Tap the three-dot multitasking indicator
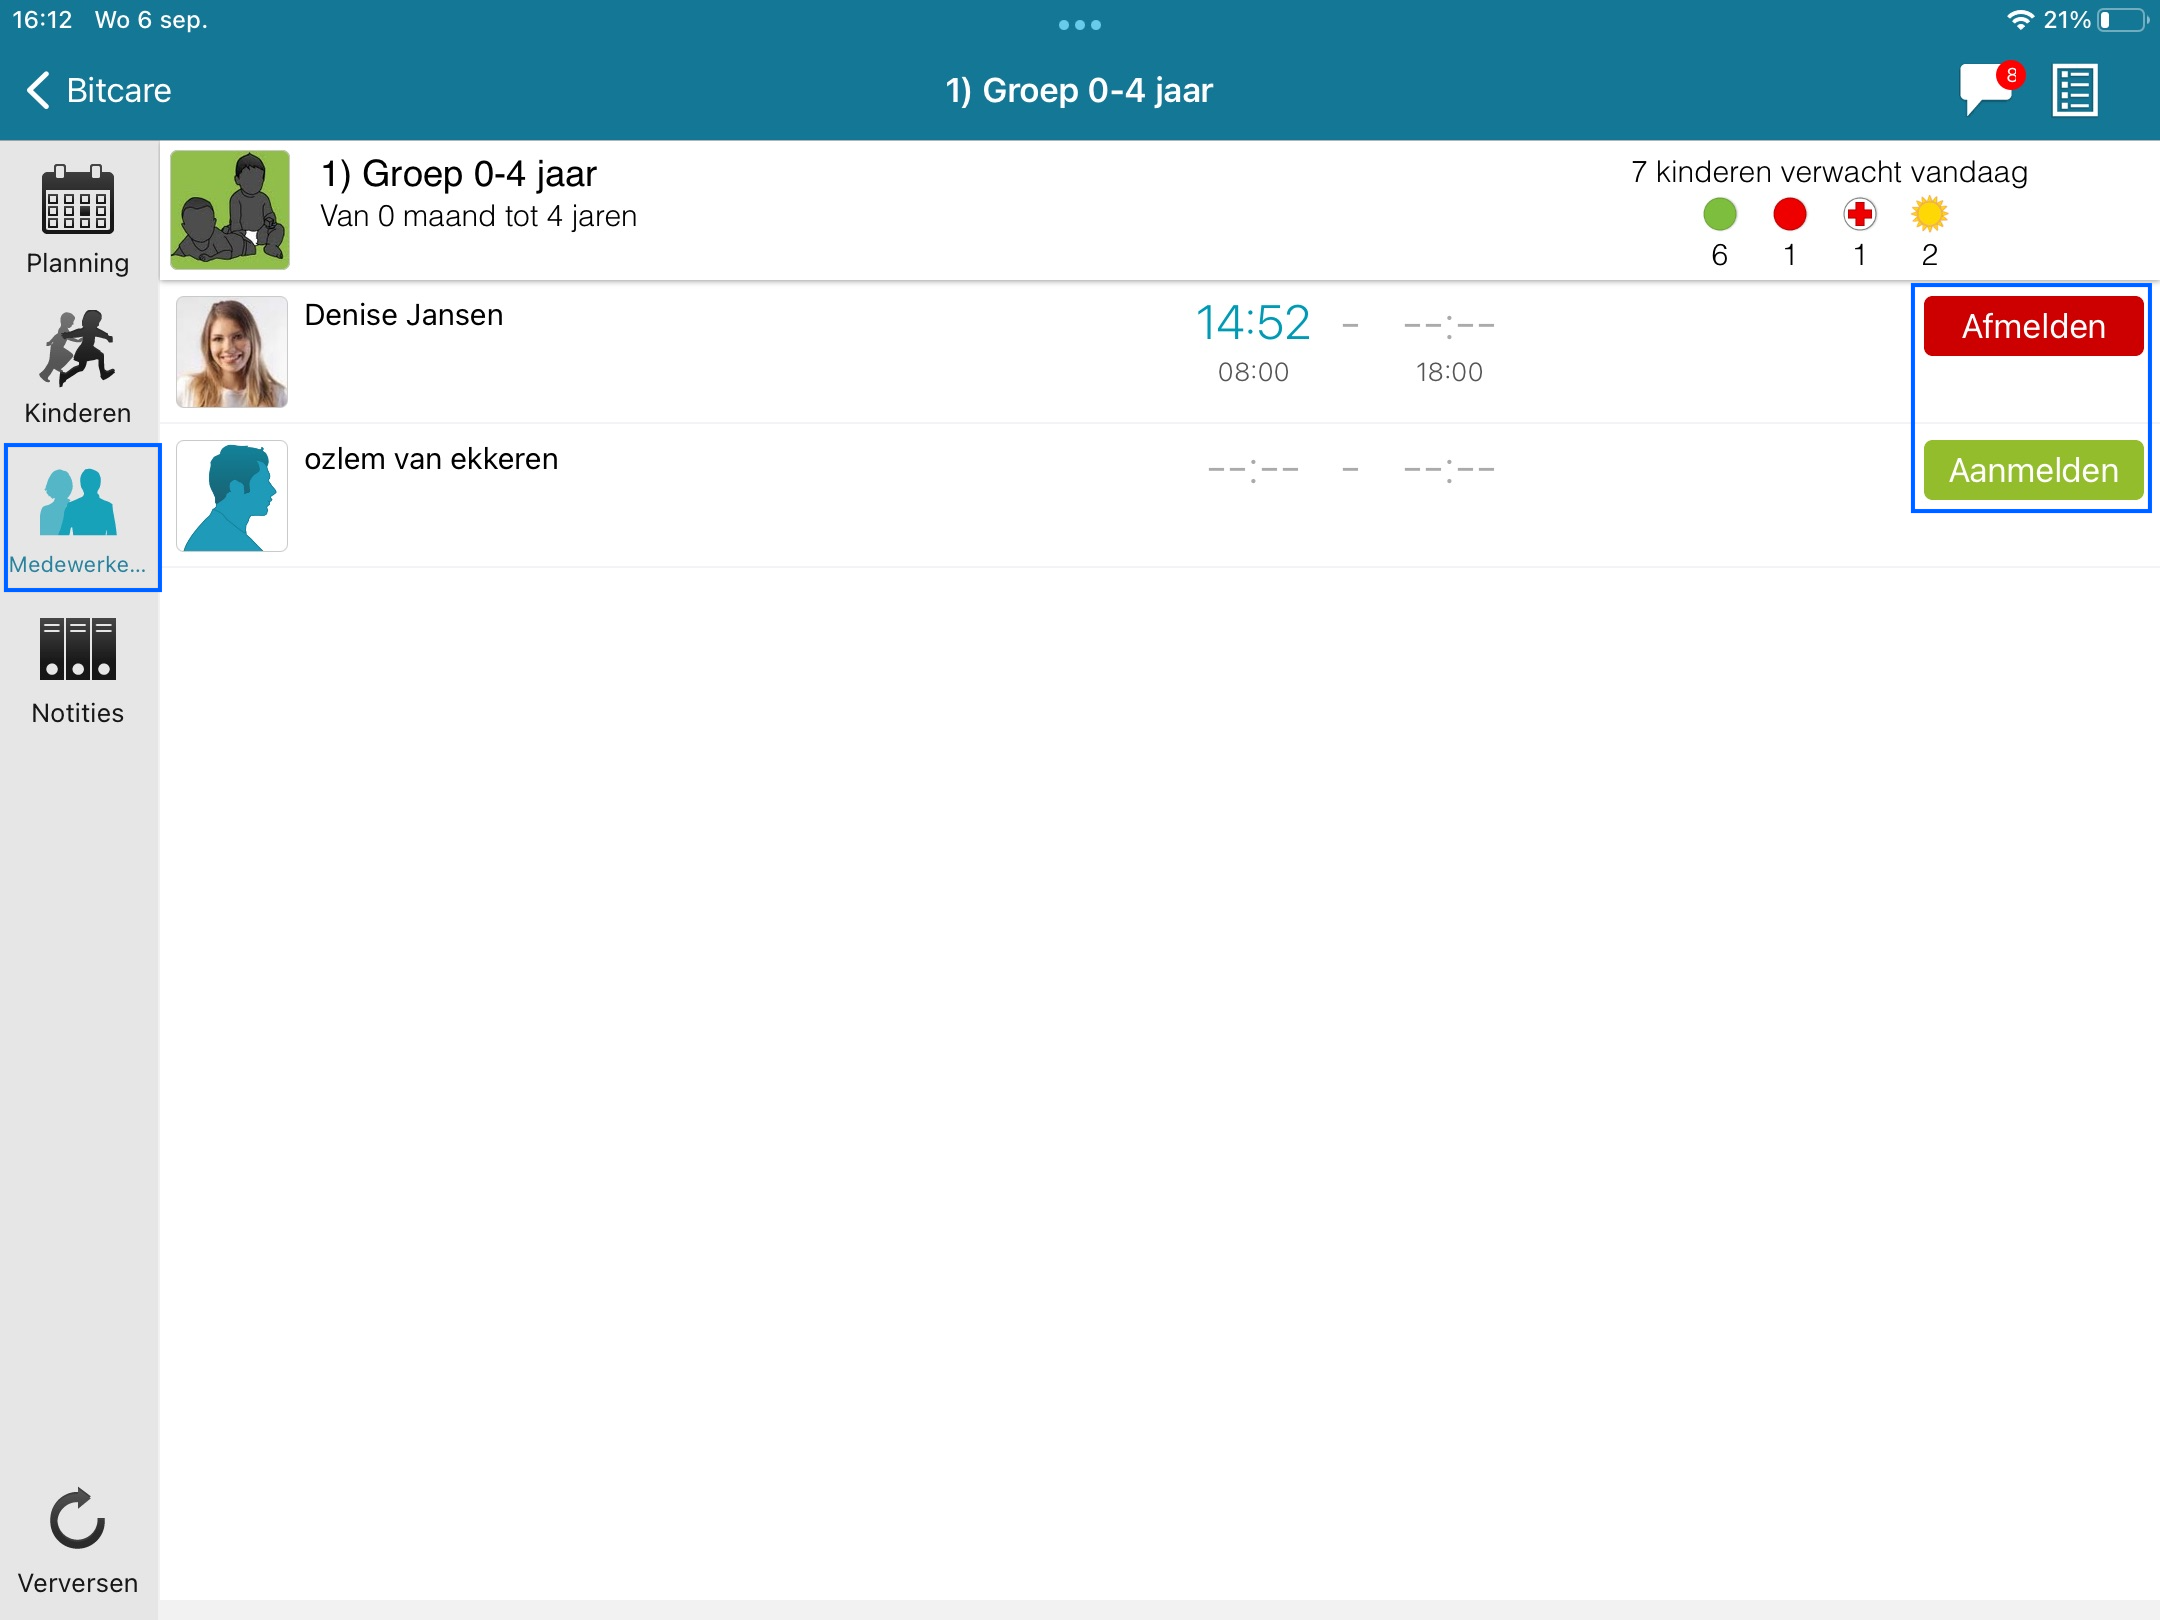Screen dimensions: 2160x1620 point(1080,25)
